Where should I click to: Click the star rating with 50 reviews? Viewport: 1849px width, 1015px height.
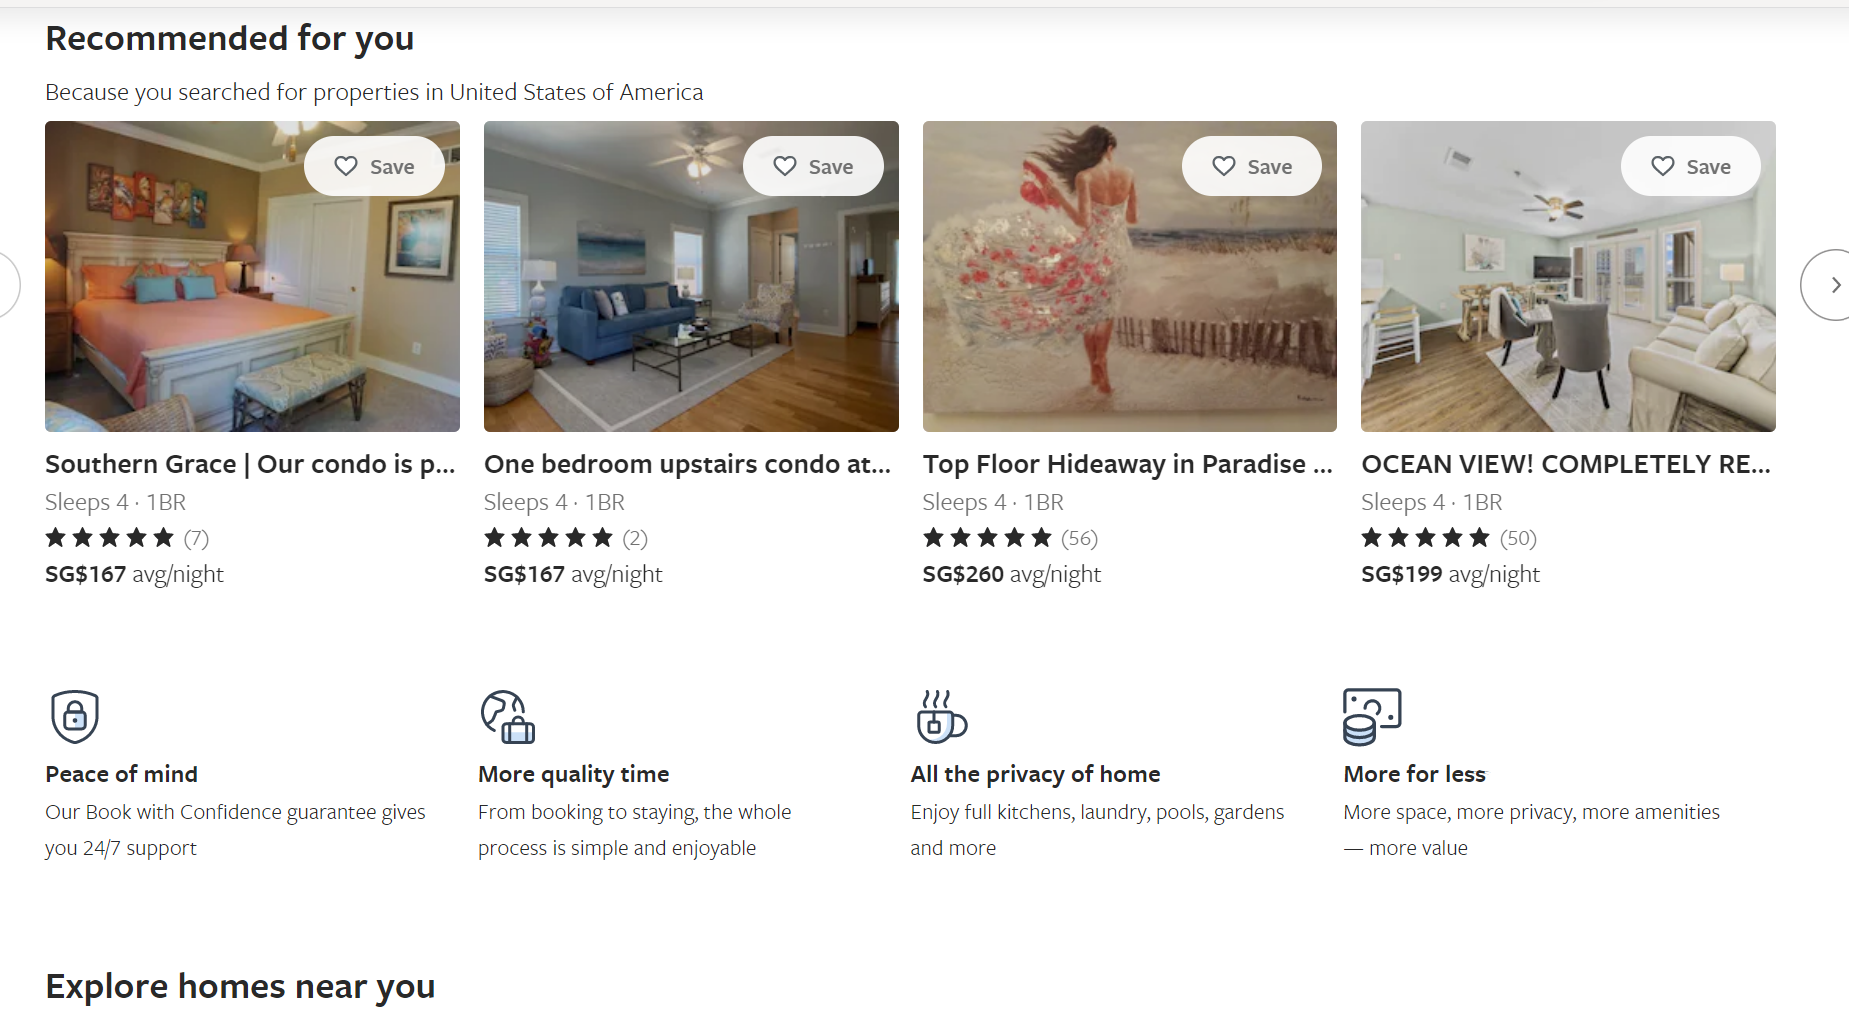(1448, 538)
